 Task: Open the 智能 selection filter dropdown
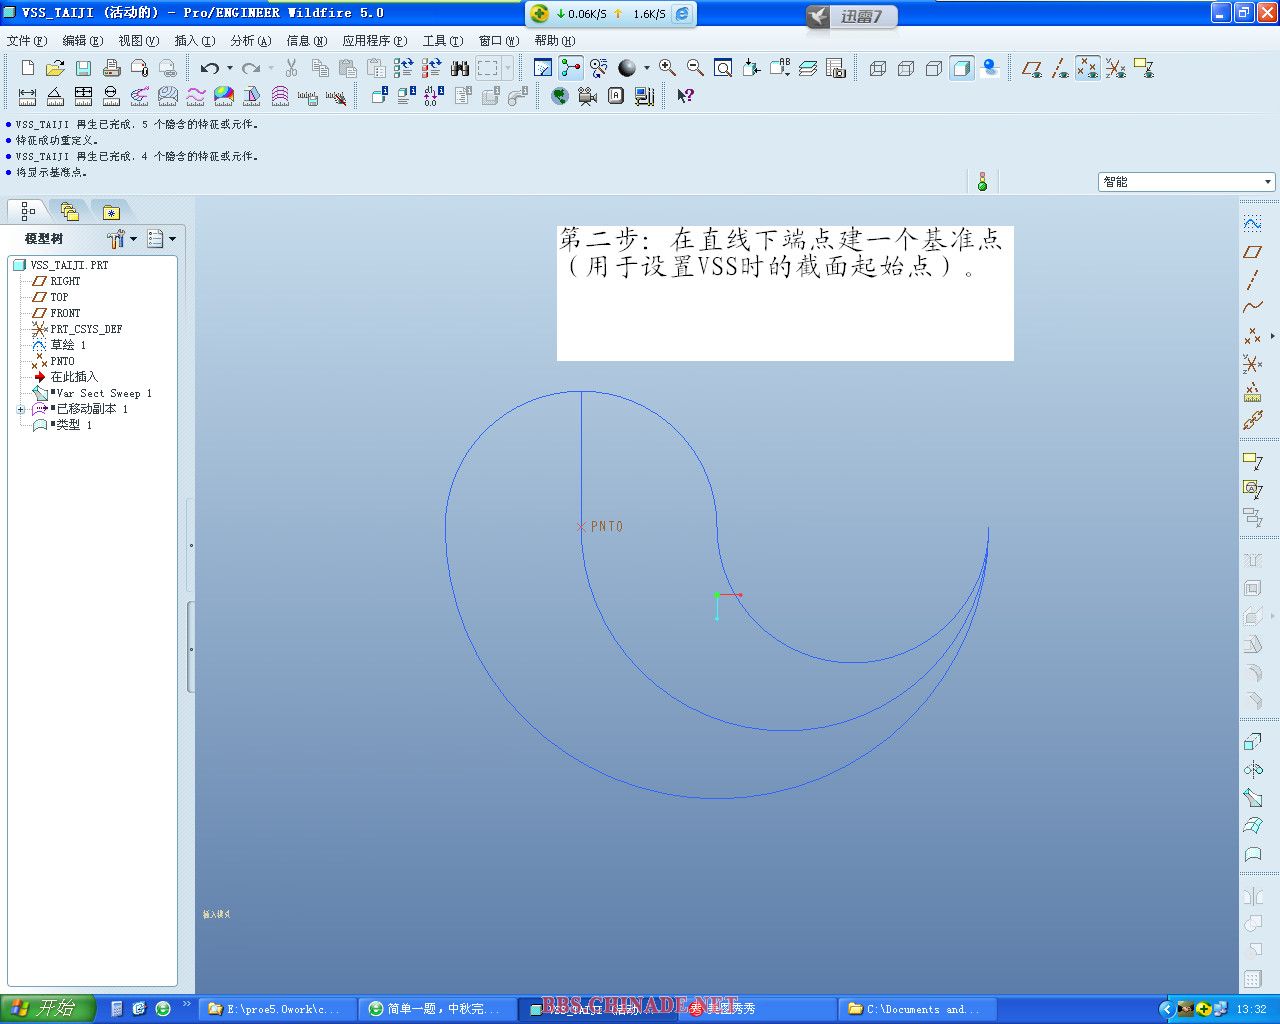click(x=1267, y=182)
